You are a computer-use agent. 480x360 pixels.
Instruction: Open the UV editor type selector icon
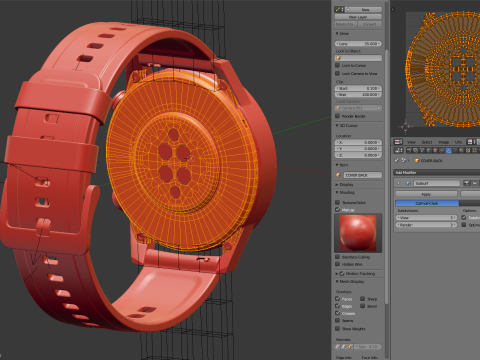(398, 142)
